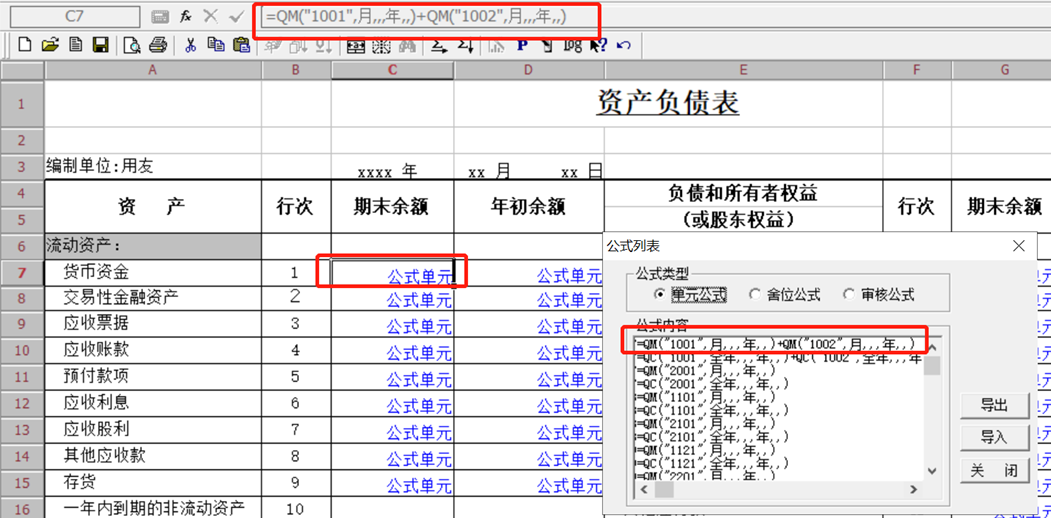The width and height of the screenshot is (1051, 518).
Task: Click the lined document icon beside Open
Action: click(76, 45)
